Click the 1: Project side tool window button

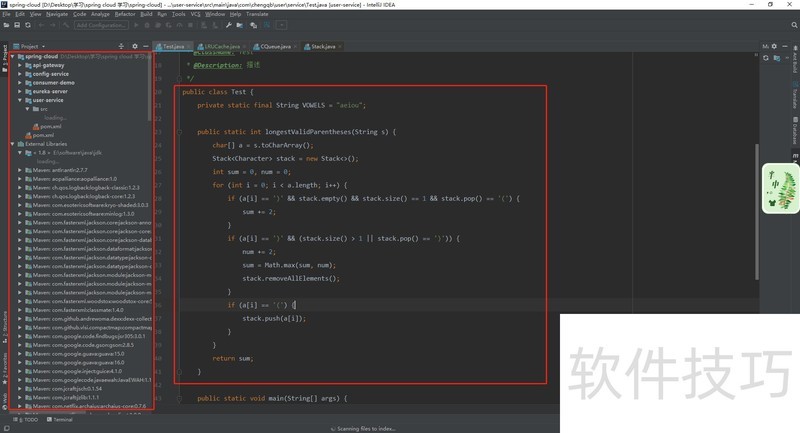point(5,59)
